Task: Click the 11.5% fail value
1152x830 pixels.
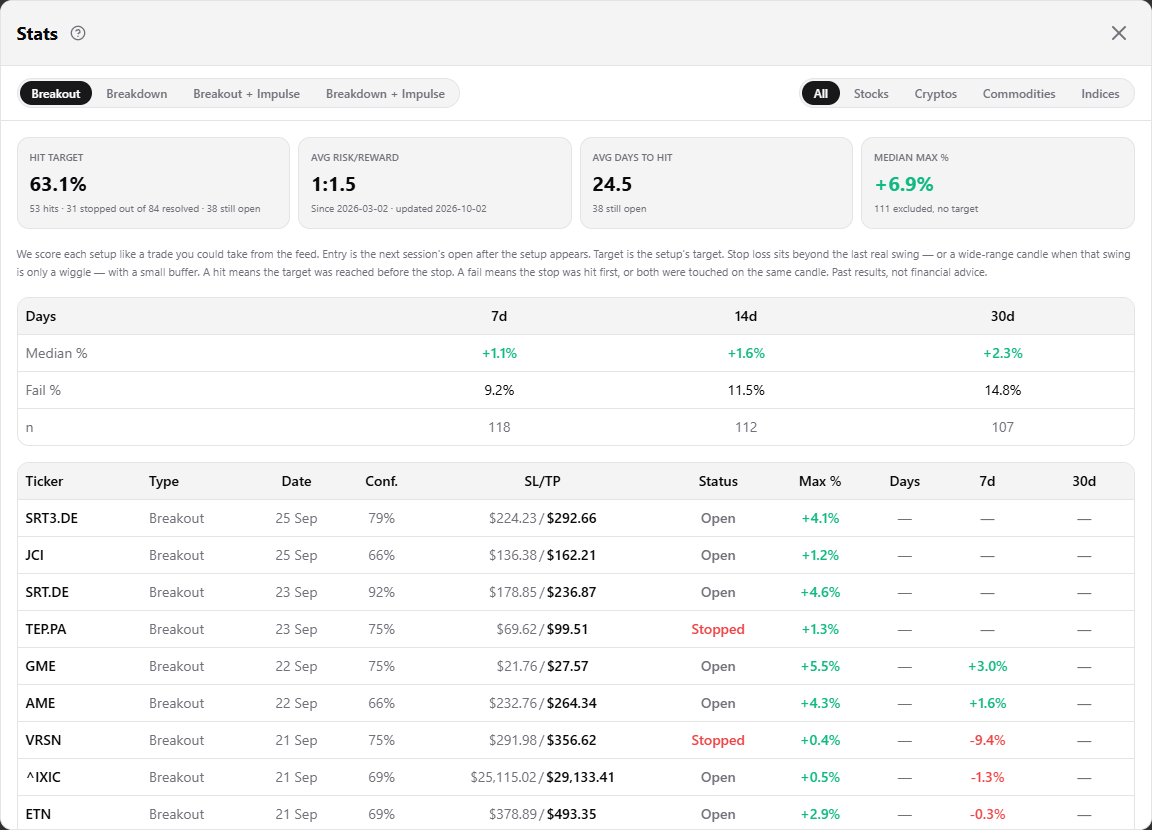Action: coord(746,390)
